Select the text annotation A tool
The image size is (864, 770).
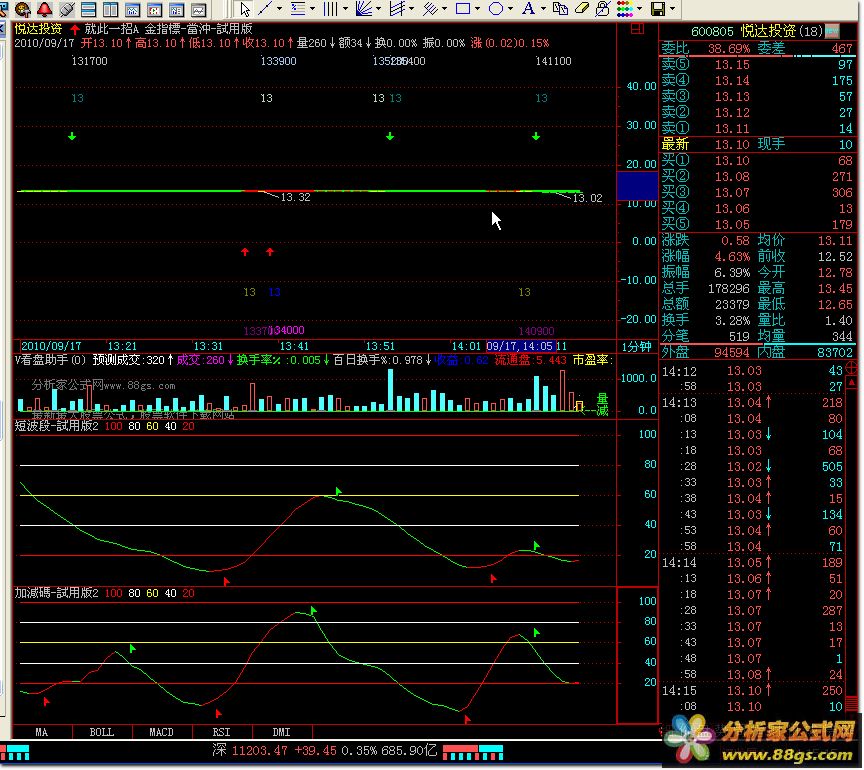528,8
